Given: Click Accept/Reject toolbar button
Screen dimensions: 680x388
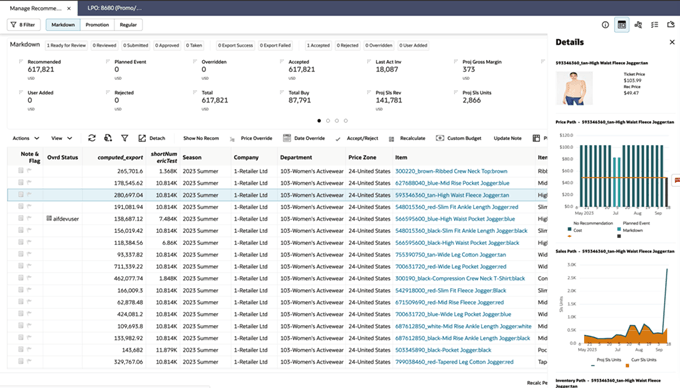Looking at the screenshot, I should (356, 138).
